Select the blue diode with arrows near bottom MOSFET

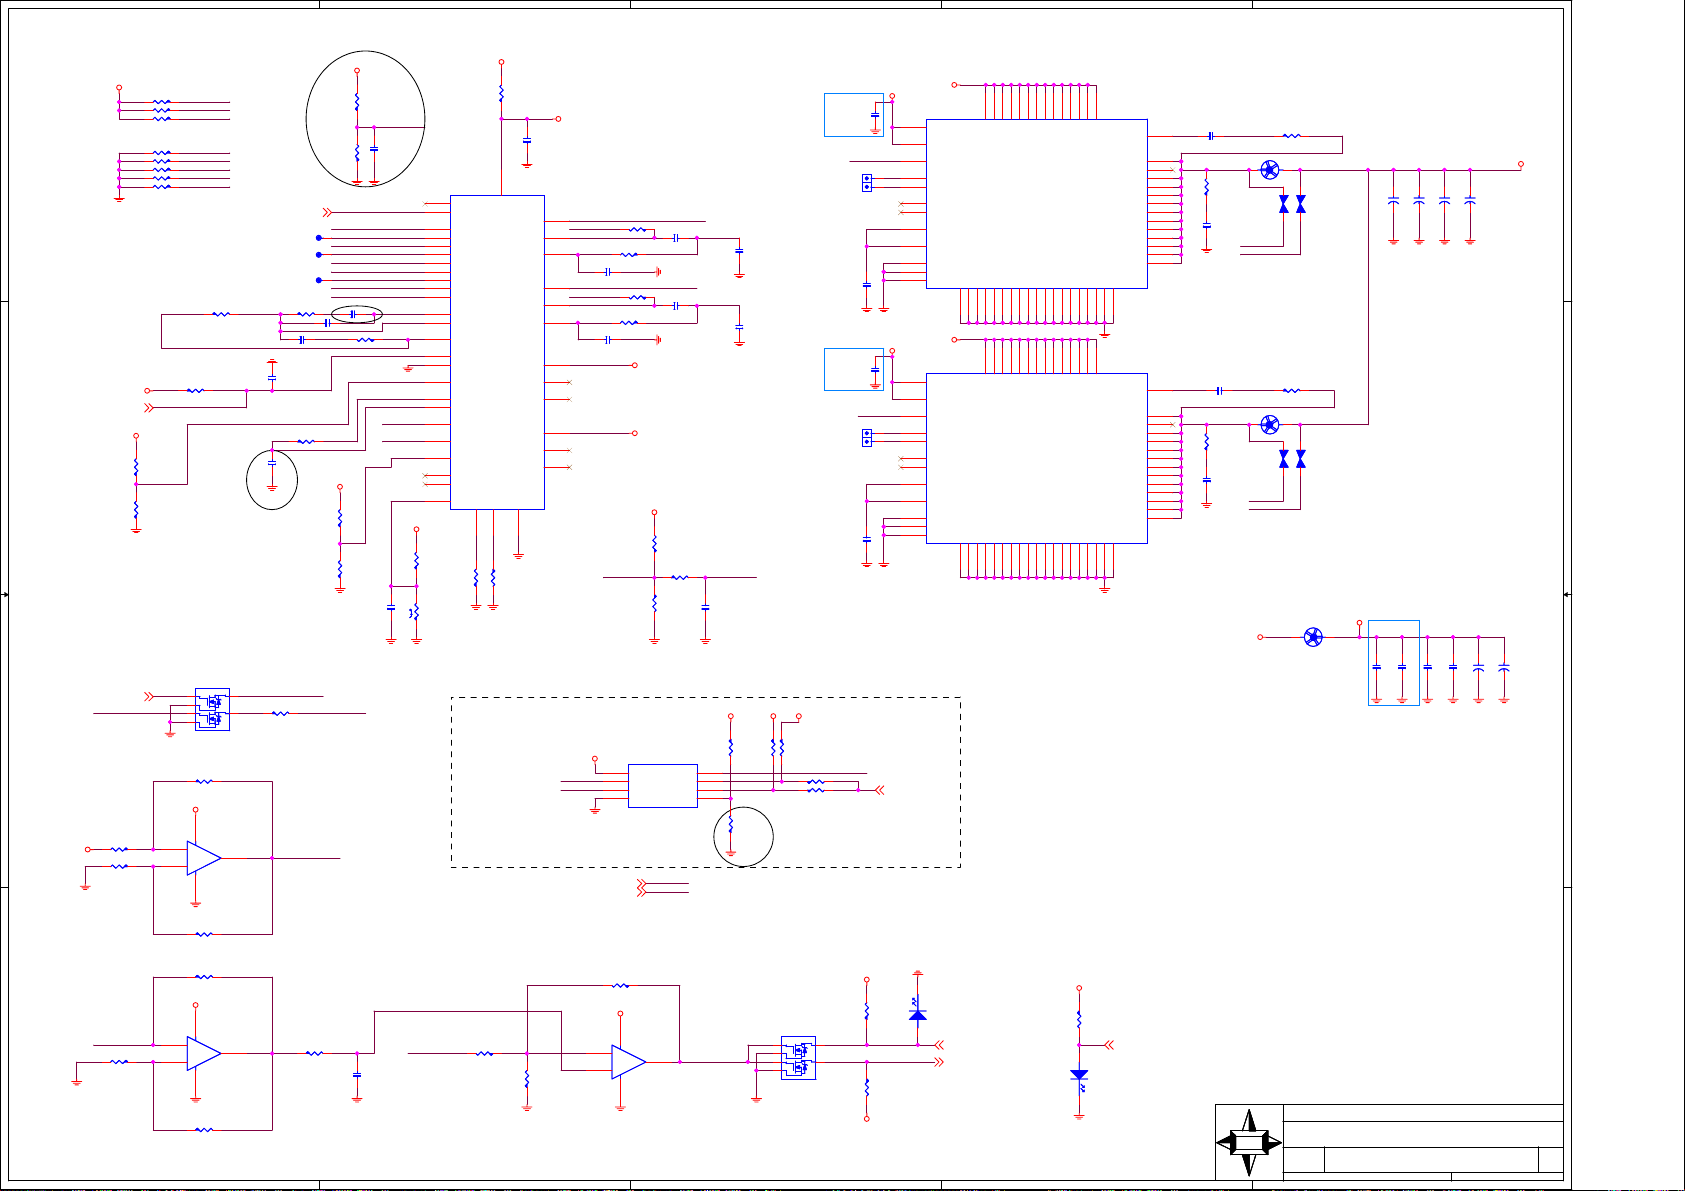(x=917, y=1010)
